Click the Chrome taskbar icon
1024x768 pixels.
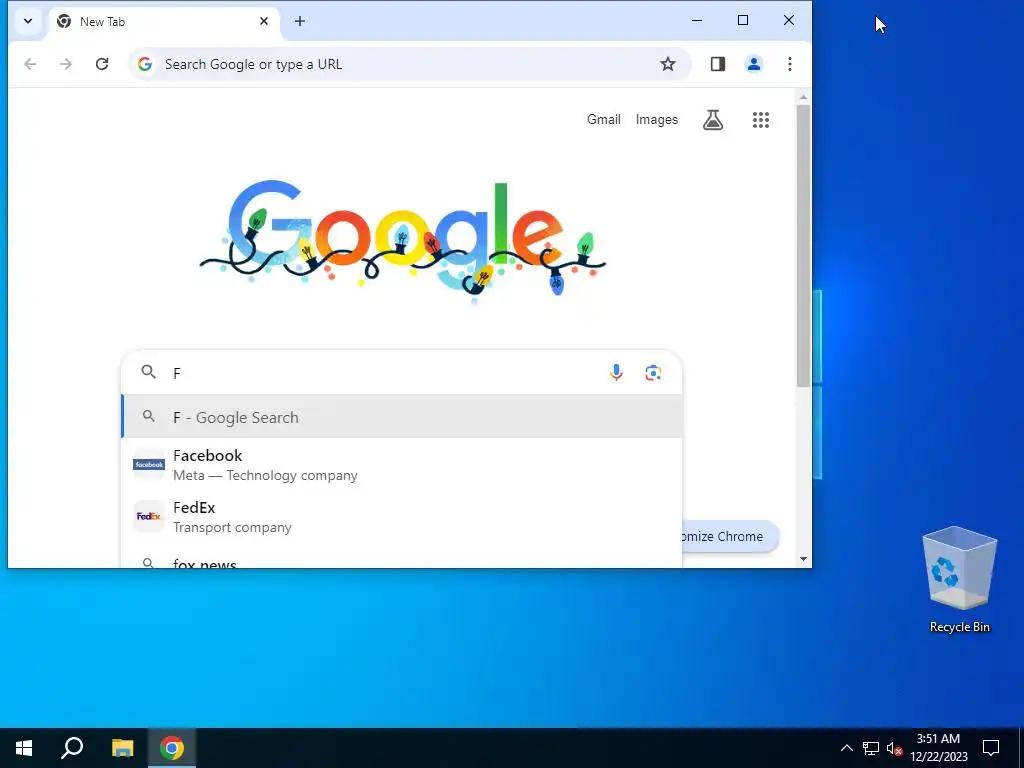[x=172, y=748]
